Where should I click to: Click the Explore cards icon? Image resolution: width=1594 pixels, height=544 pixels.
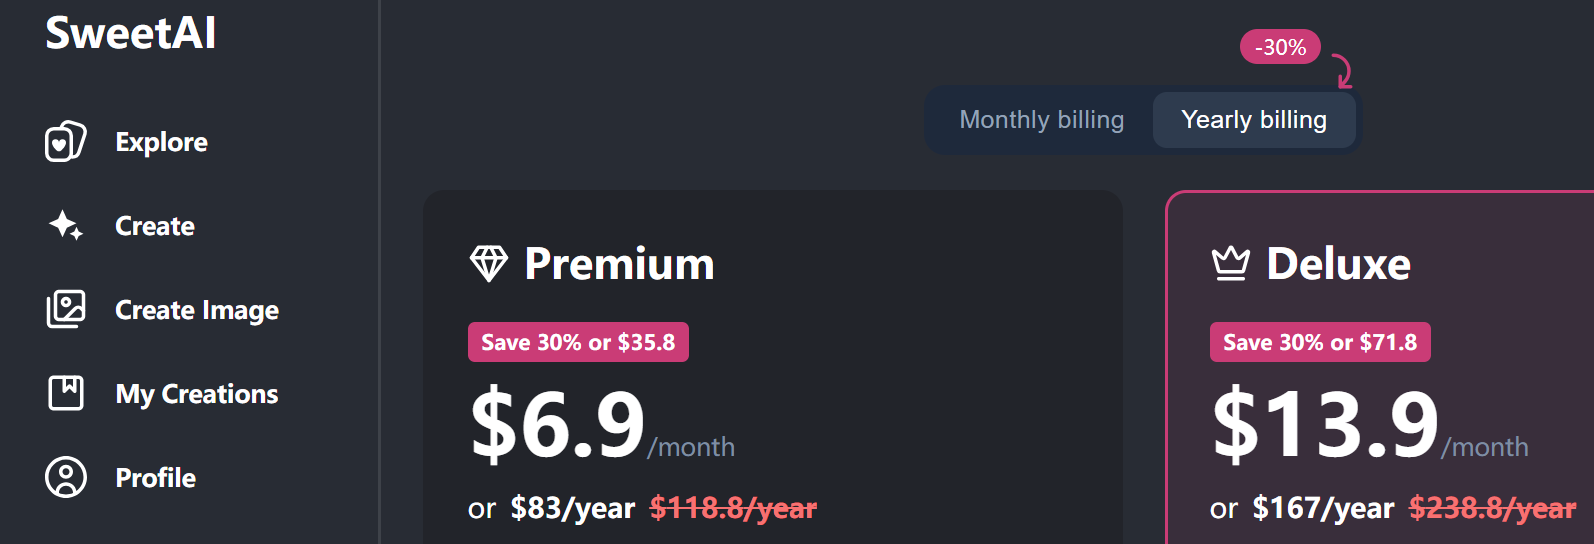click(x=66, y=142)
